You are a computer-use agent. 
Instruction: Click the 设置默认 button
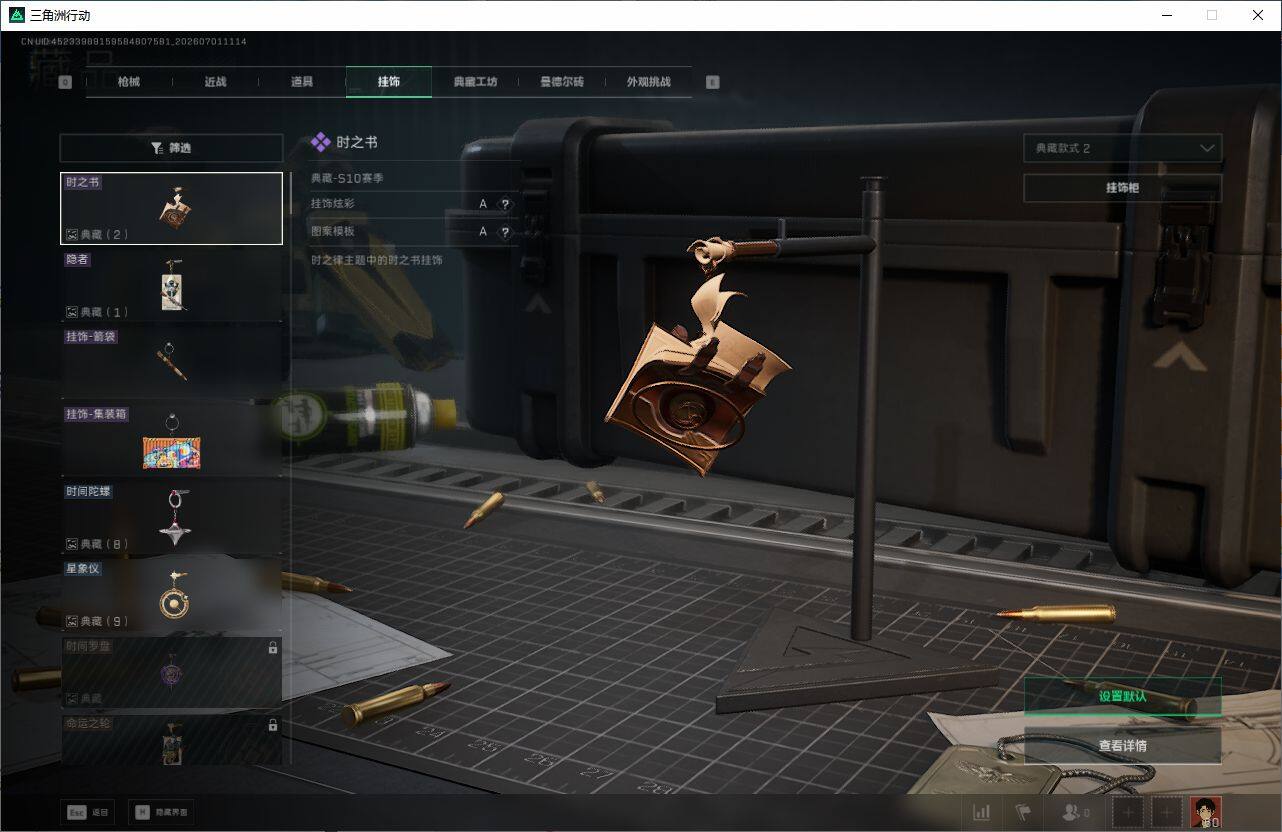point(1122,697)
